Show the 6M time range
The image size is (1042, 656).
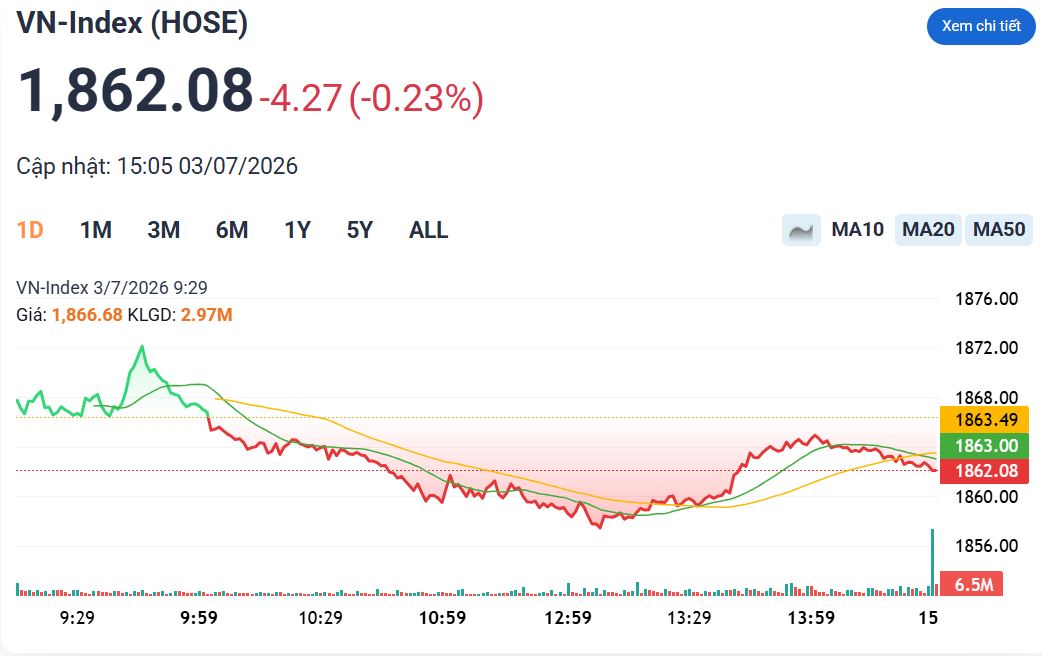click(232, 230)
